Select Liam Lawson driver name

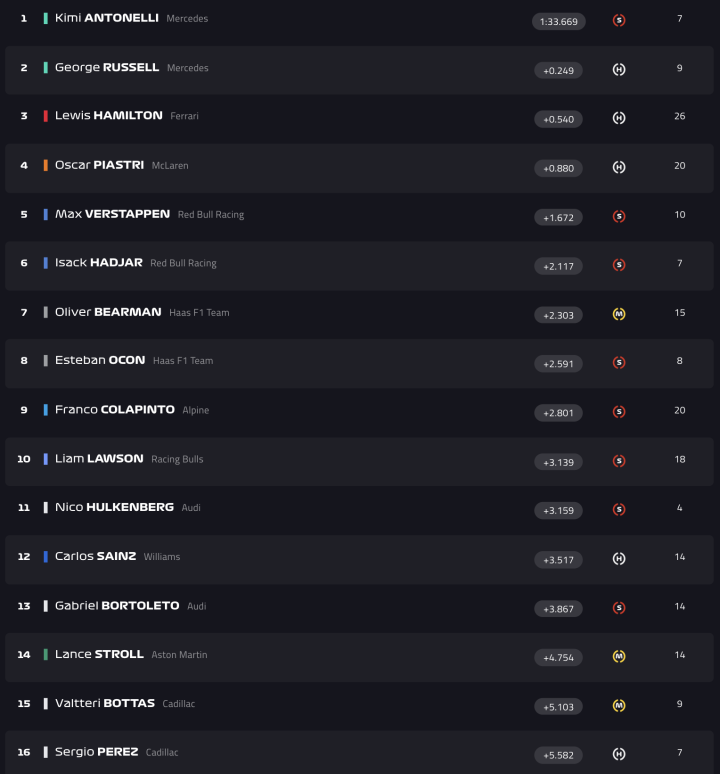[x=99, y=459]
